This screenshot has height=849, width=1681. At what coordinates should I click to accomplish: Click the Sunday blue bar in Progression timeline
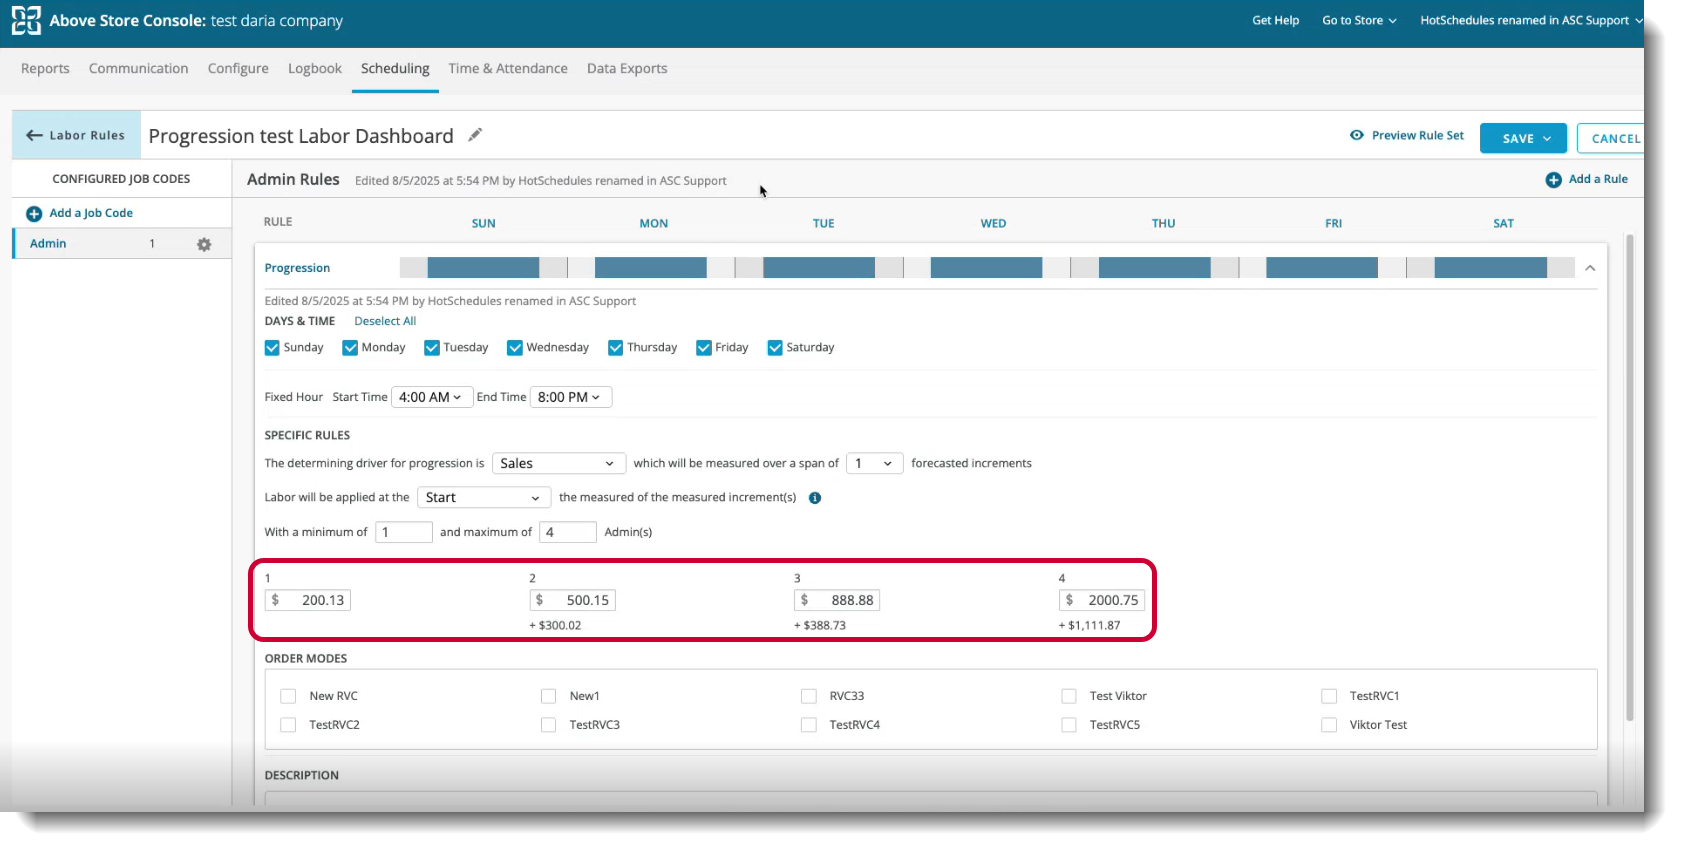point(483,268)
